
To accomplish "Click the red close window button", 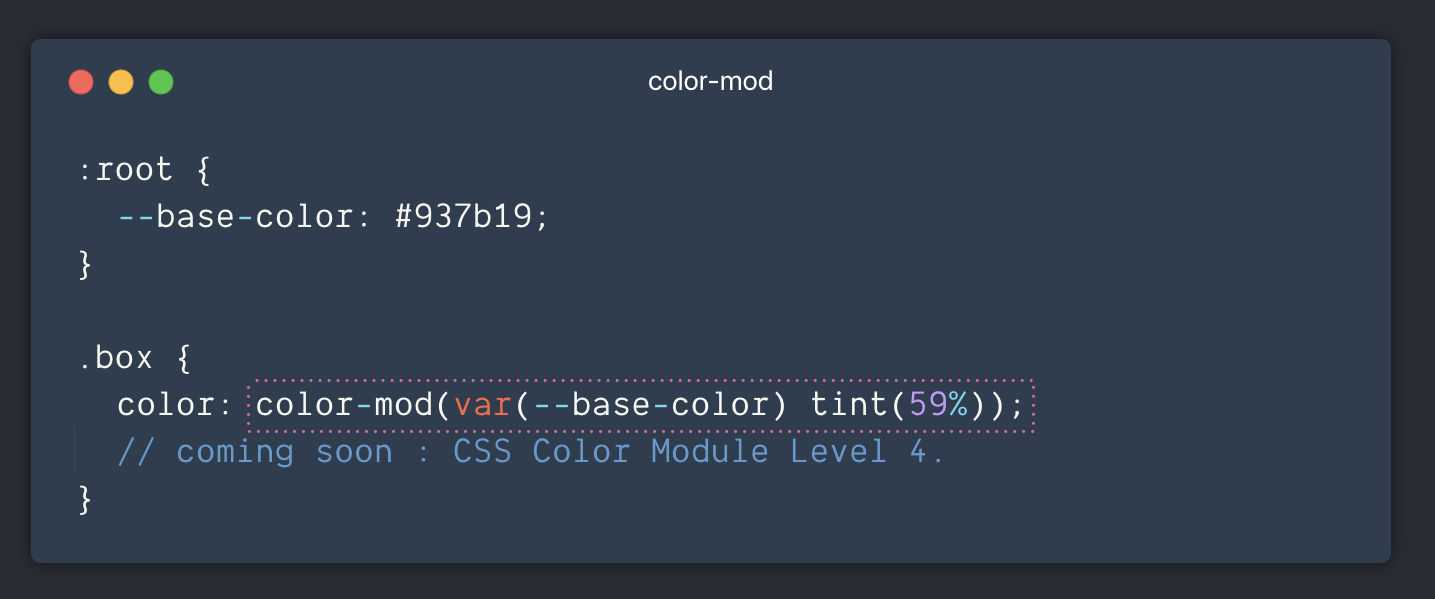I will (x=81, y=82).
